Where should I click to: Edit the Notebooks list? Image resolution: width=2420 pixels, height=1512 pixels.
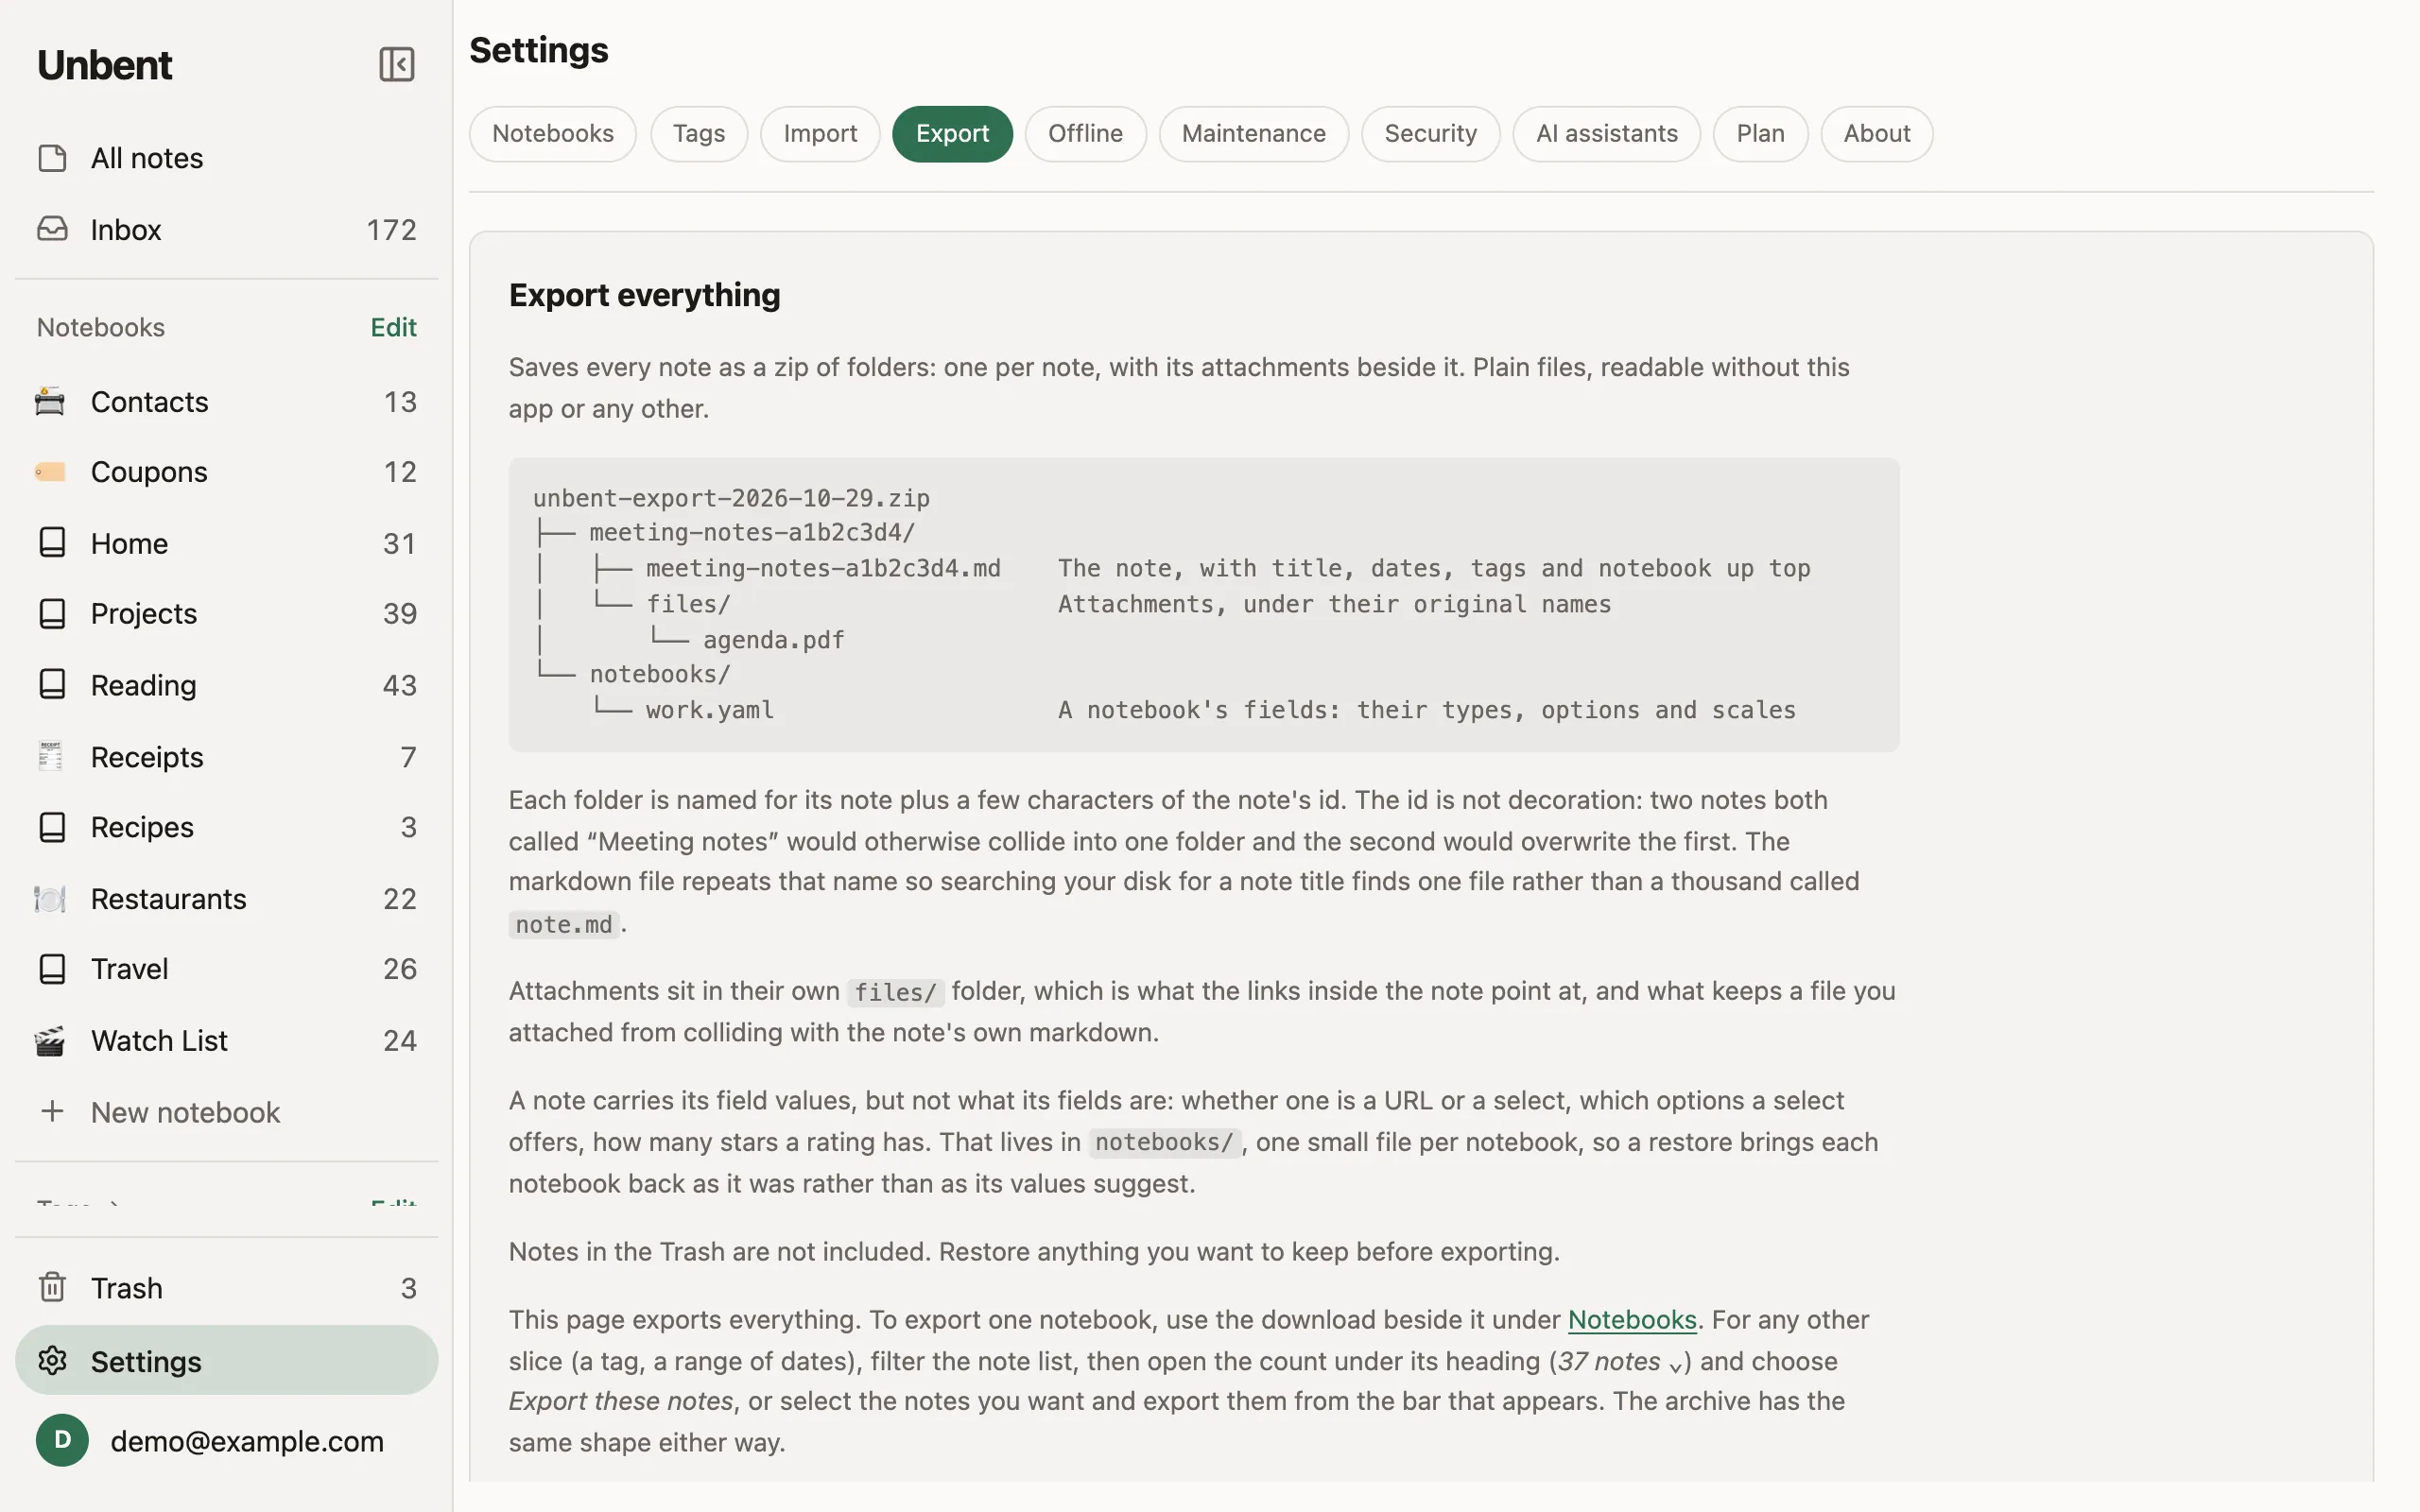click(x=393, y=327)
